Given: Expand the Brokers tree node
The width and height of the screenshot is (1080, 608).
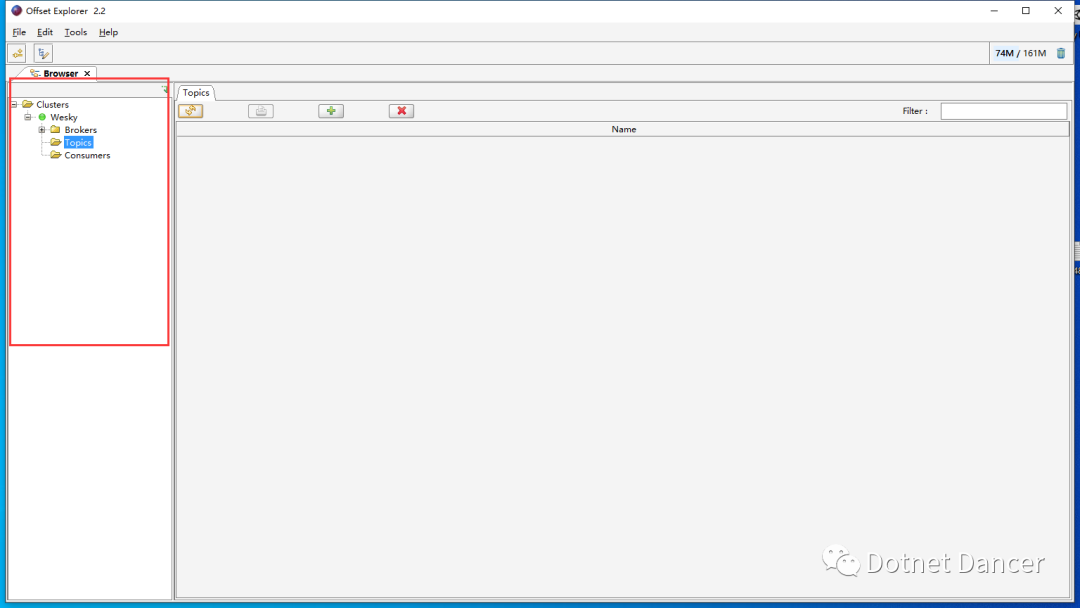Looking at the screenshot, I should pyautogui.click(x=42, y=129).
